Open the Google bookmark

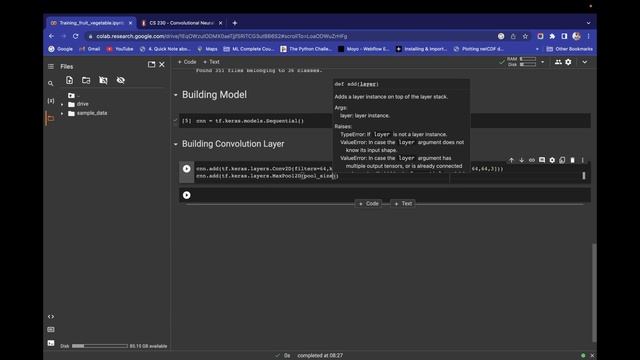[60, 49]
